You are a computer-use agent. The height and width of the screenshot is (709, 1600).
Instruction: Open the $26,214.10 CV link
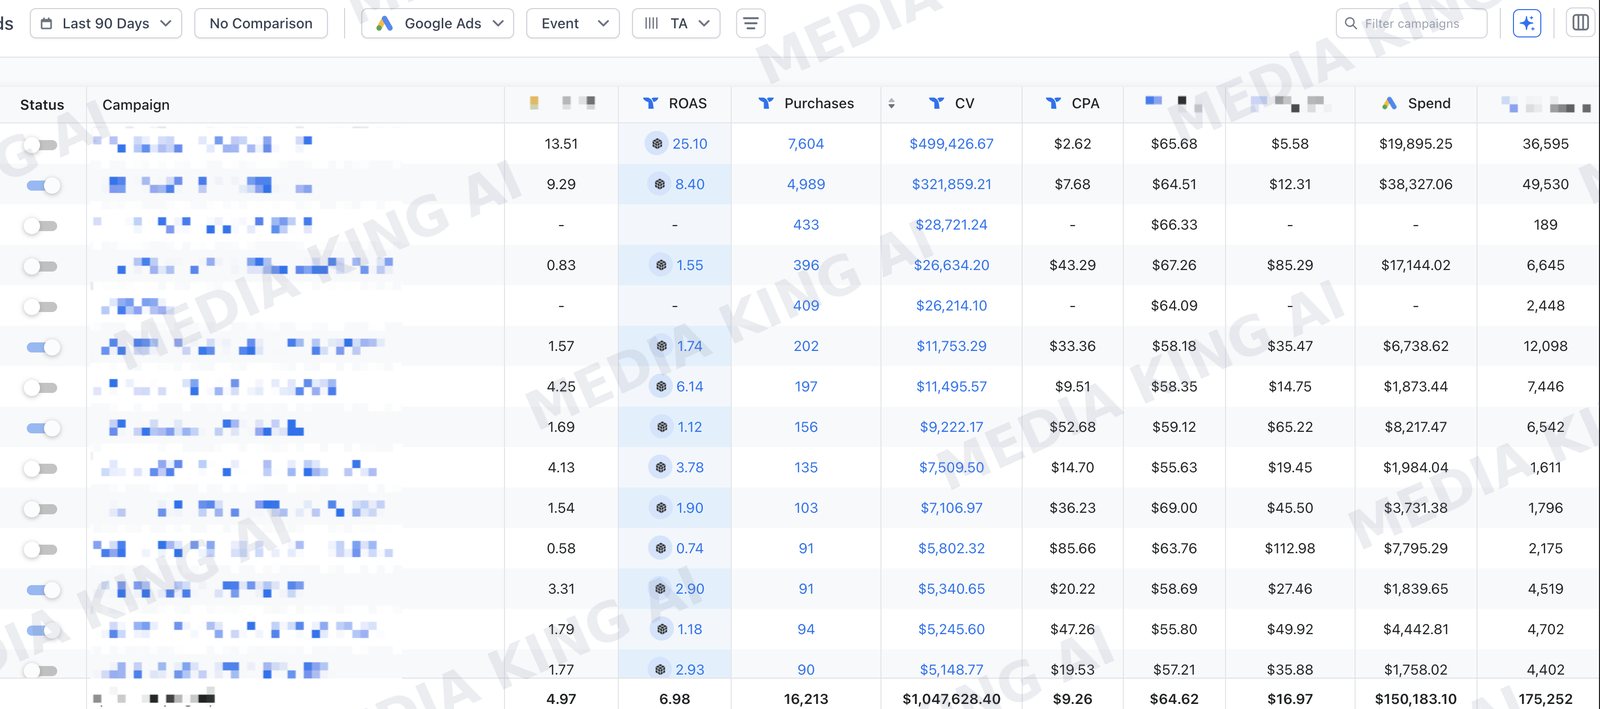(x=951, y=306)
